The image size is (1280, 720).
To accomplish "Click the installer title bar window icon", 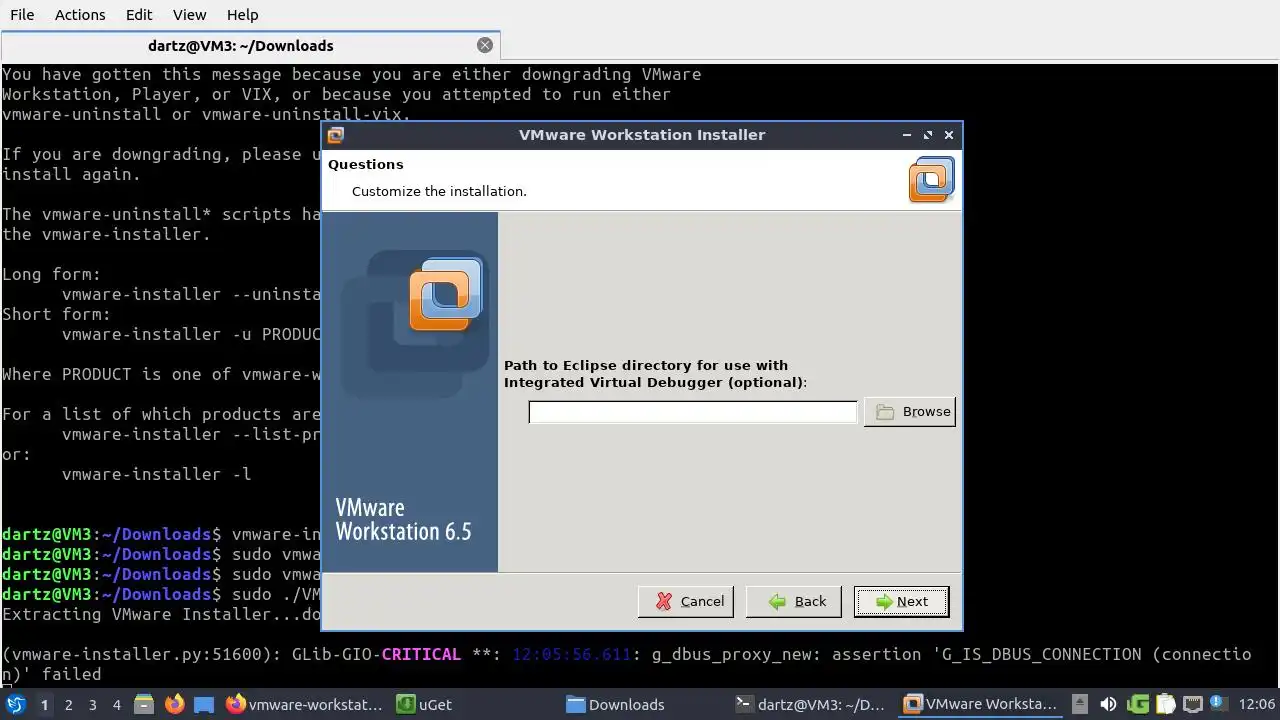I will [x=336, y=135].
